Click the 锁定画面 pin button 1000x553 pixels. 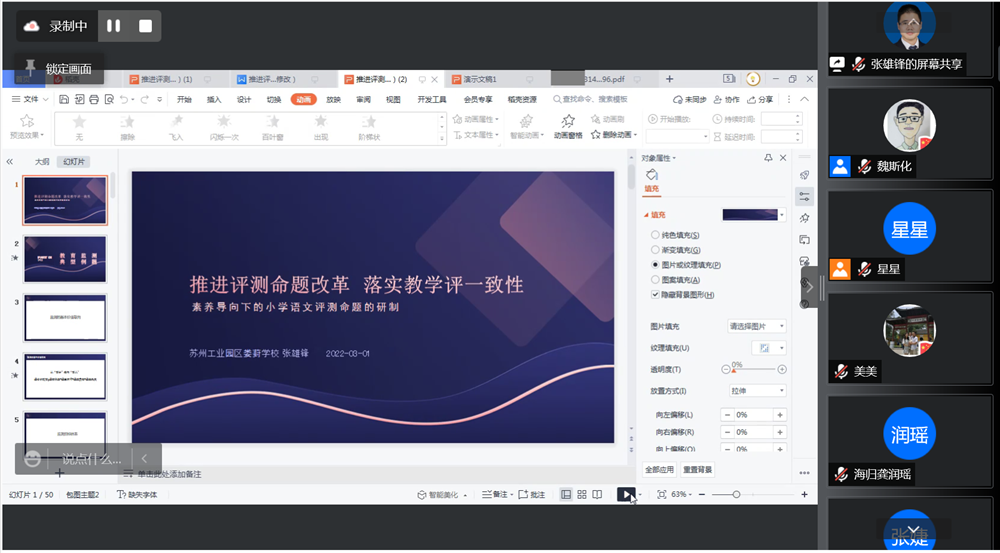click(x=59, y=68)
